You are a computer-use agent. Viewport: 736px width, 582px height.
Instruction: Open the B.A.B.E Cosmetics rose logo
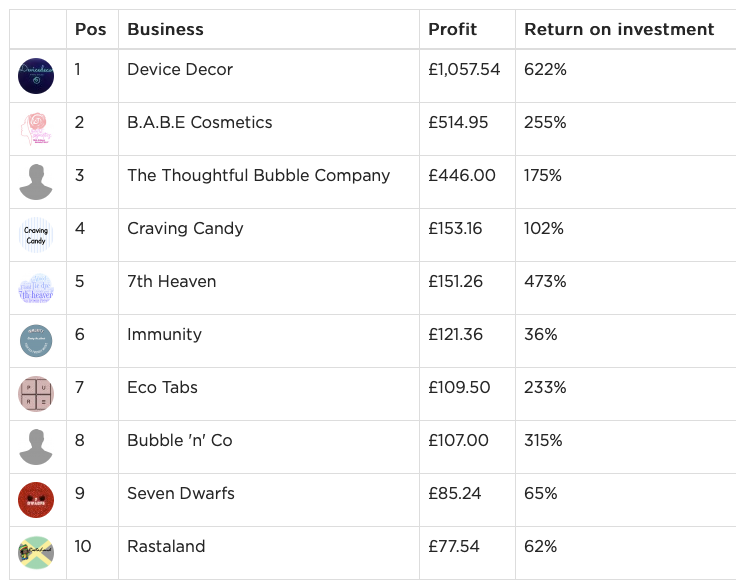tap(36, 129)
